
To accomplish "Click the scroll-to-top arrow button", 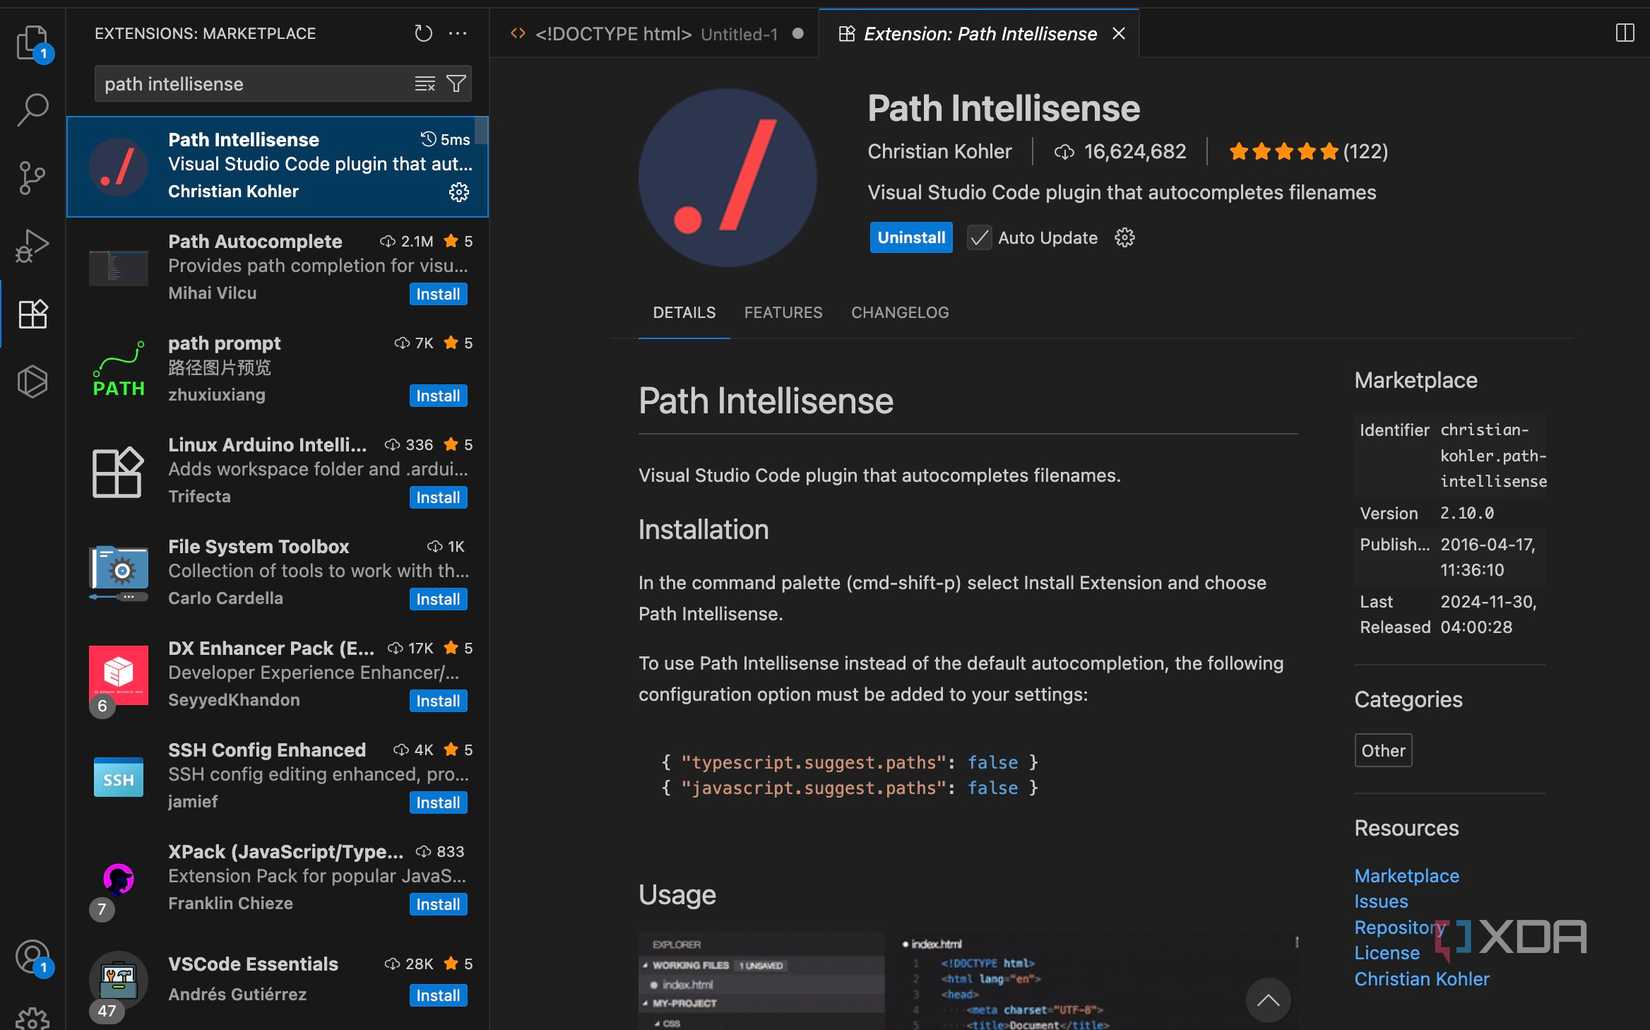I will pos(1267,1000).
